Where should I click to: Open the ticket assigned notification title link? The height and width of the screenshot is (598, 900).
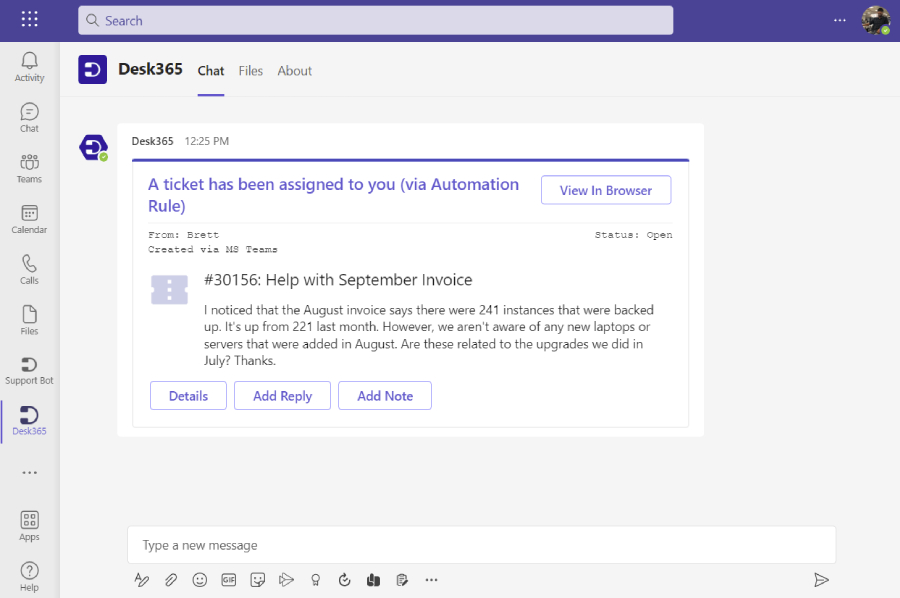point(333,195)
